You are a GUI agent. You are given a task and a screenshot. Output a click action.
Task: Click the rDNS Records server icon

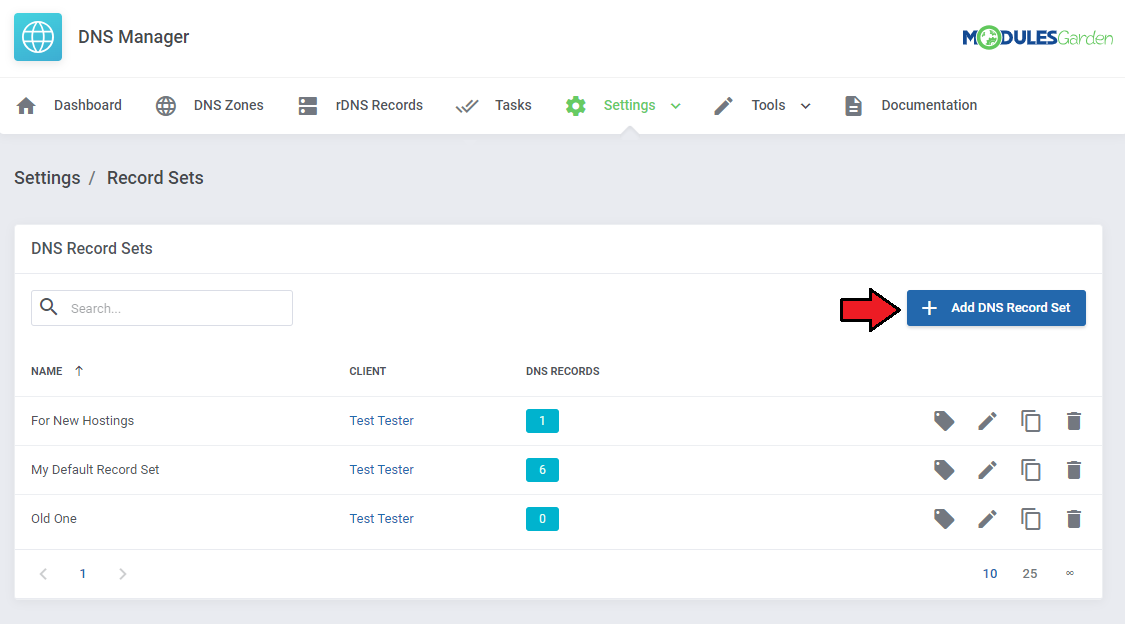coord(308,105)
